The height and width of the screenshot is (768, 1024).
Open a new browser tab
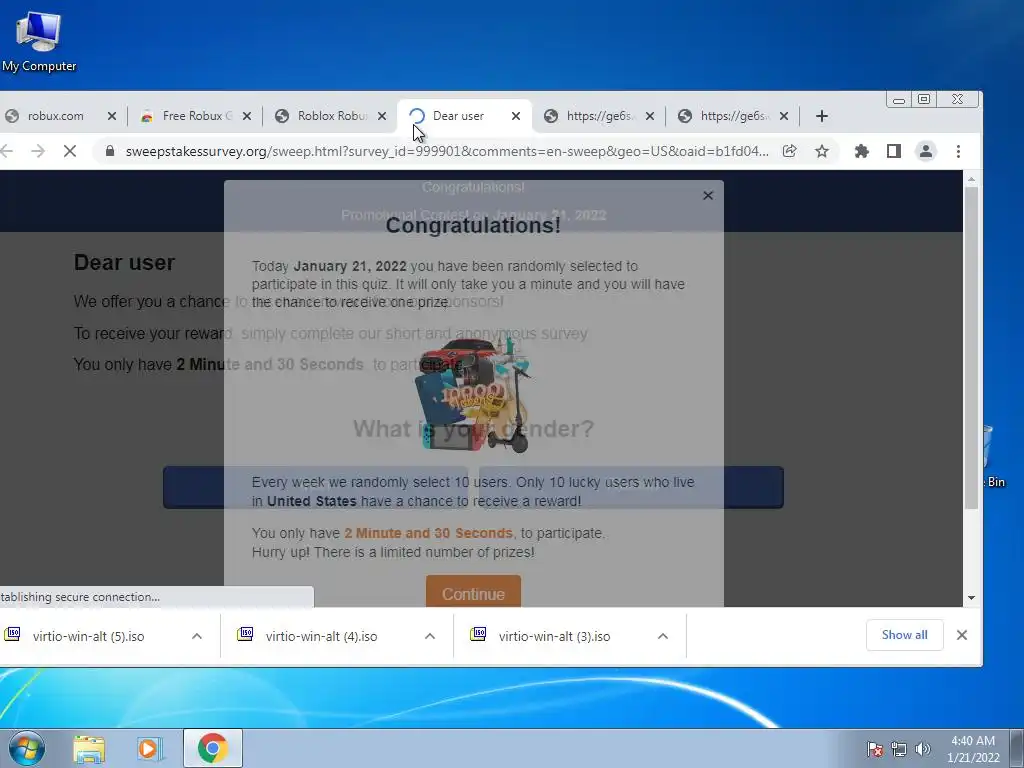tap(822, 116)
